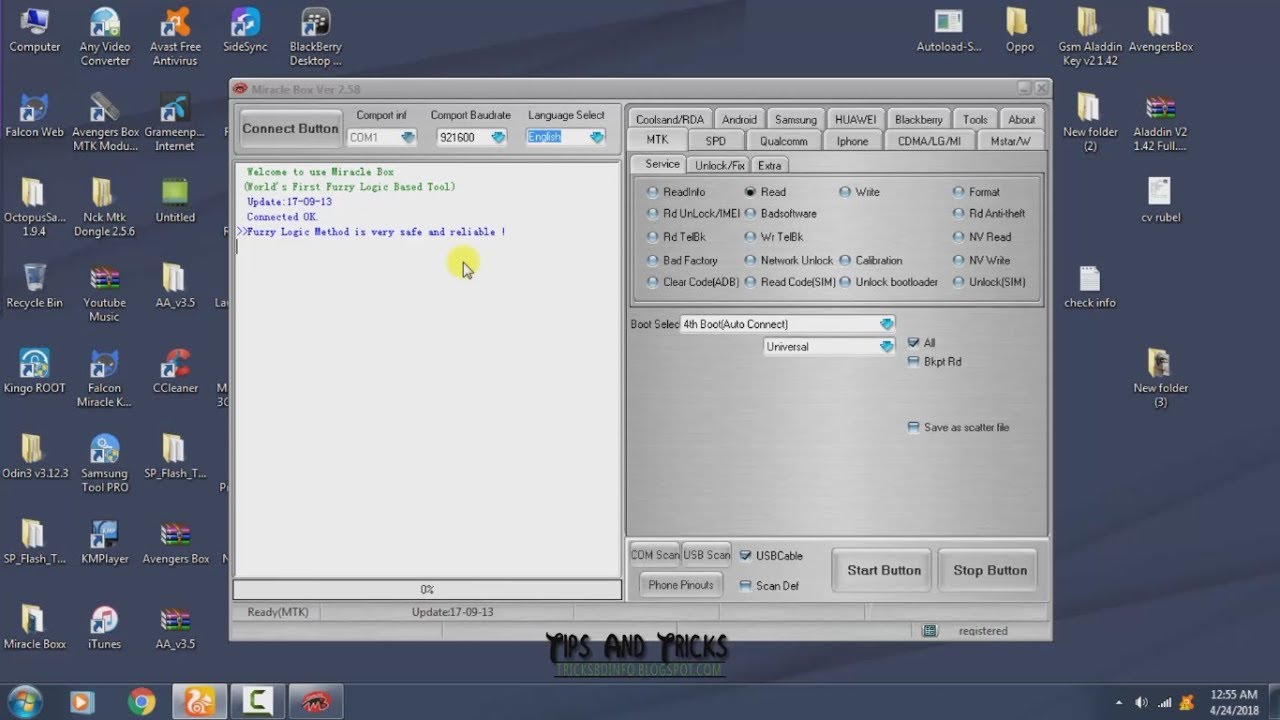
Task: Open Odin3 v3.12.3 folder
Action: [34, 457]
